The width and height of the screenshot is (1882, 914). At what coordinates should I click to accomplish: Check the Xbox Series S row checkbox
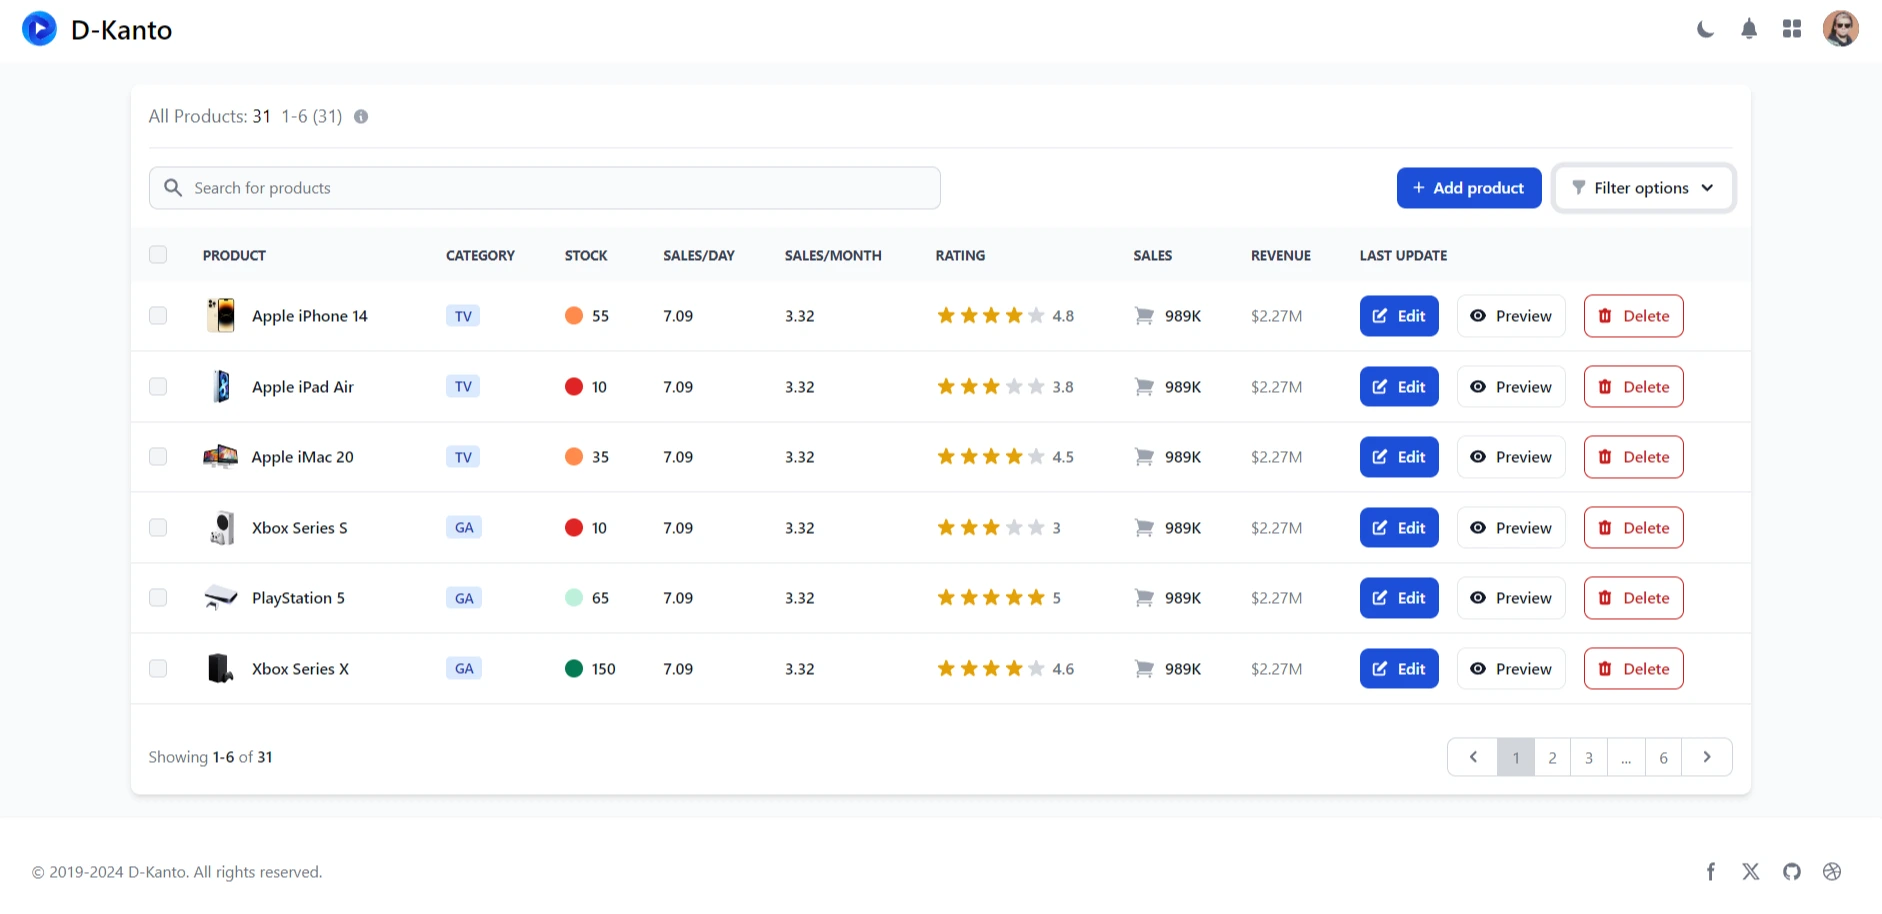158,528
